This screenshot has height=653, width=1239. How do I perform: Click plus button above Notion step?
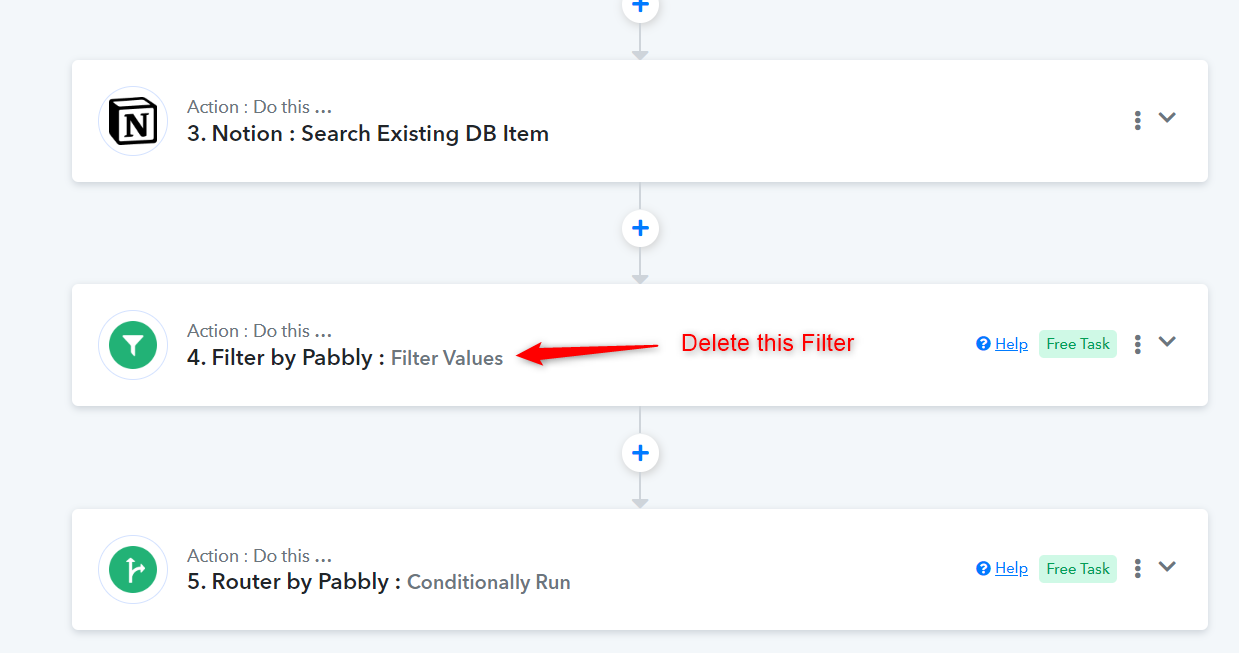pos(640,7)
